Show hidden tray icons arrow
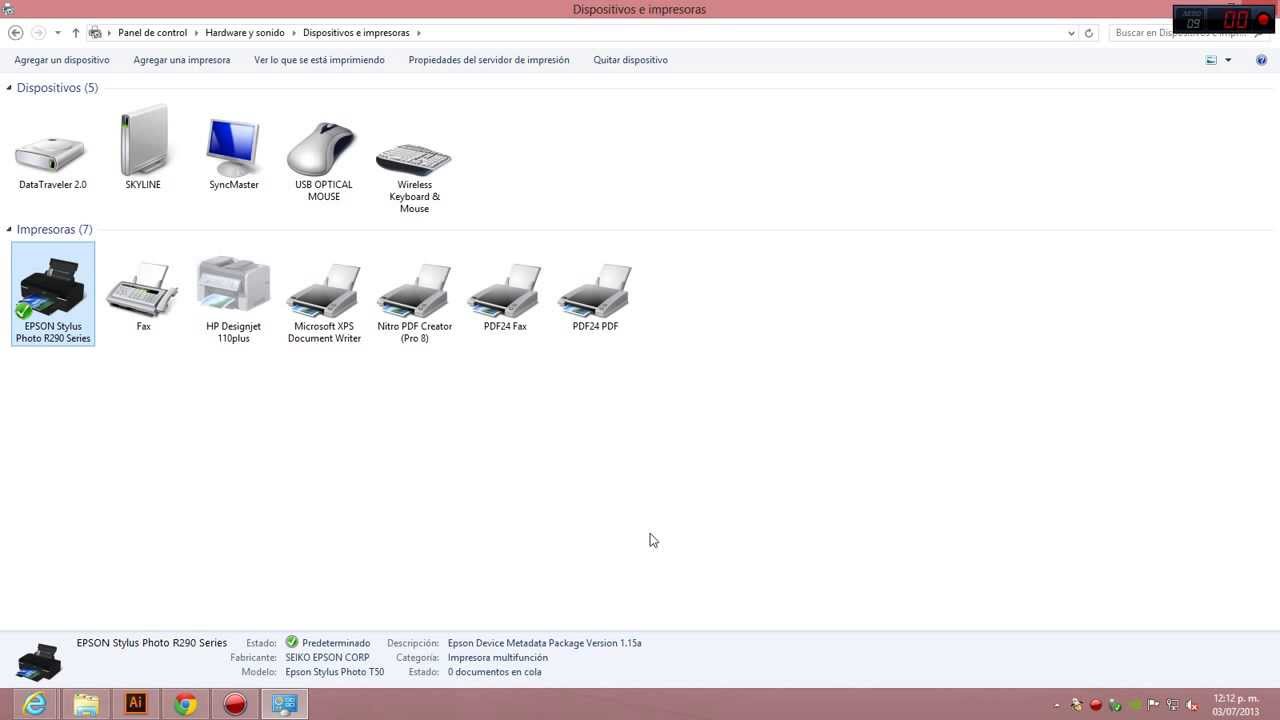The image size is (1280, 720). coord(1057,705)
